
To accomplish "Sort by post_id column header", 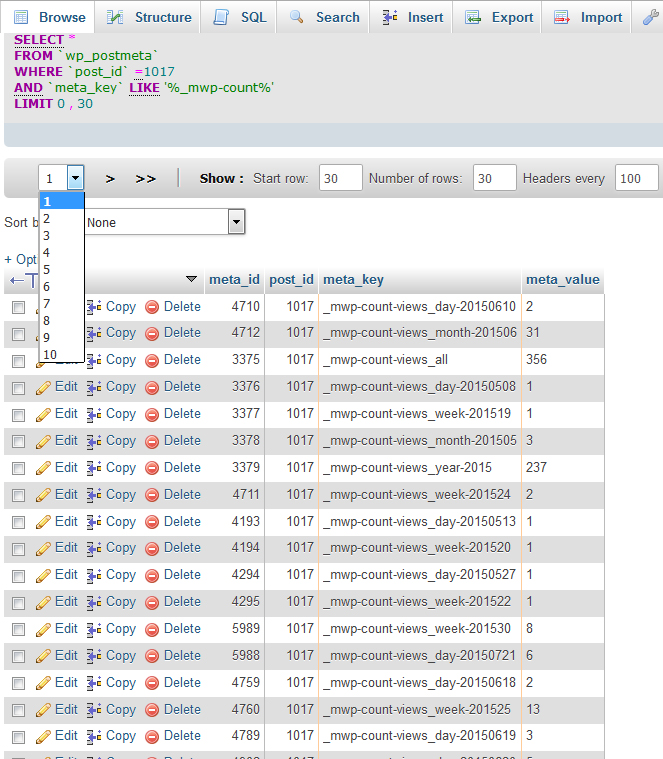I will [x=291, y=279].
